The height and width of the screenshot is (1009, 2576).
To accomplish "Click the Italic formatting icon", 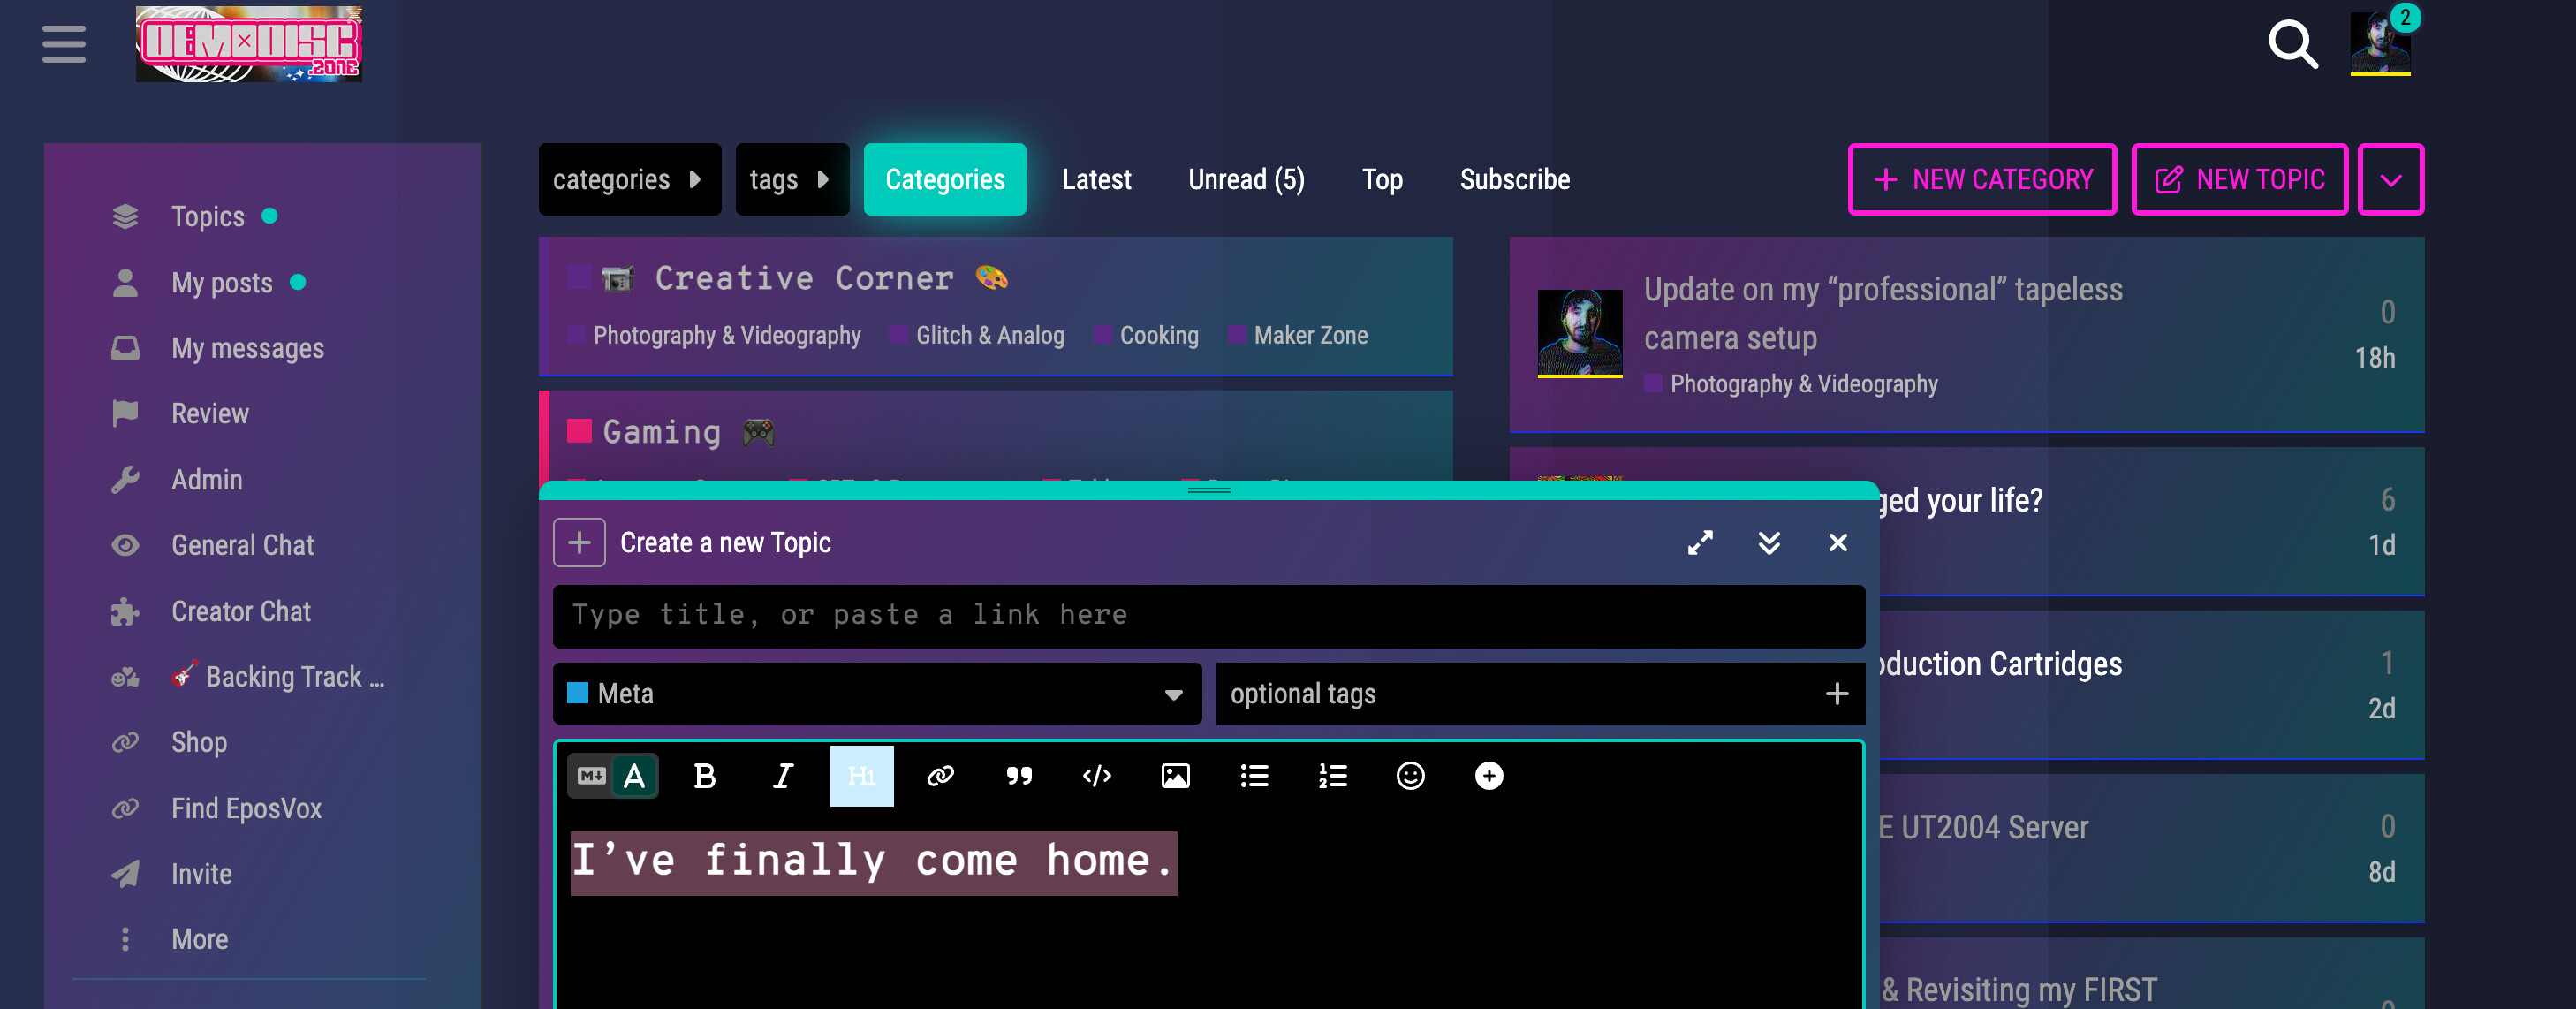I will (x=783, y=776).
